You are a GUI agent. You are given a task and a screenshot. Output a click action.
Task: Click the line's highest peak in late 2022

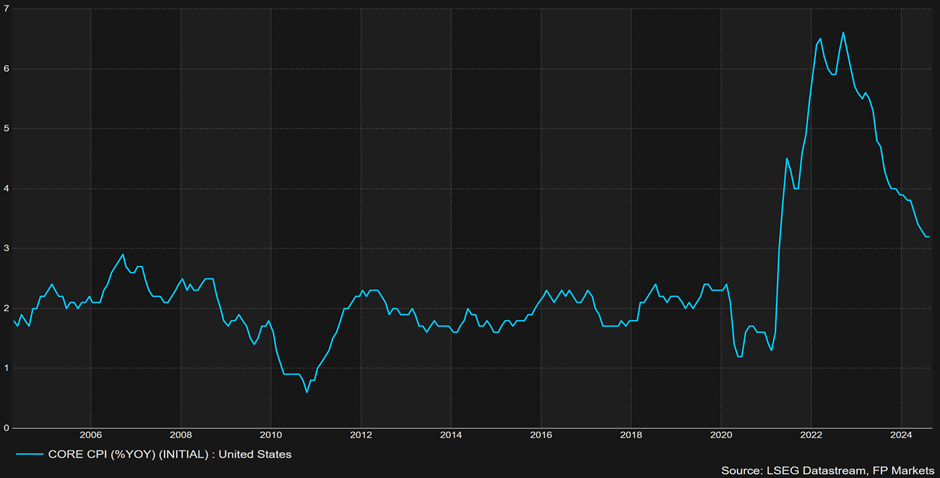(x=843, y=33)
